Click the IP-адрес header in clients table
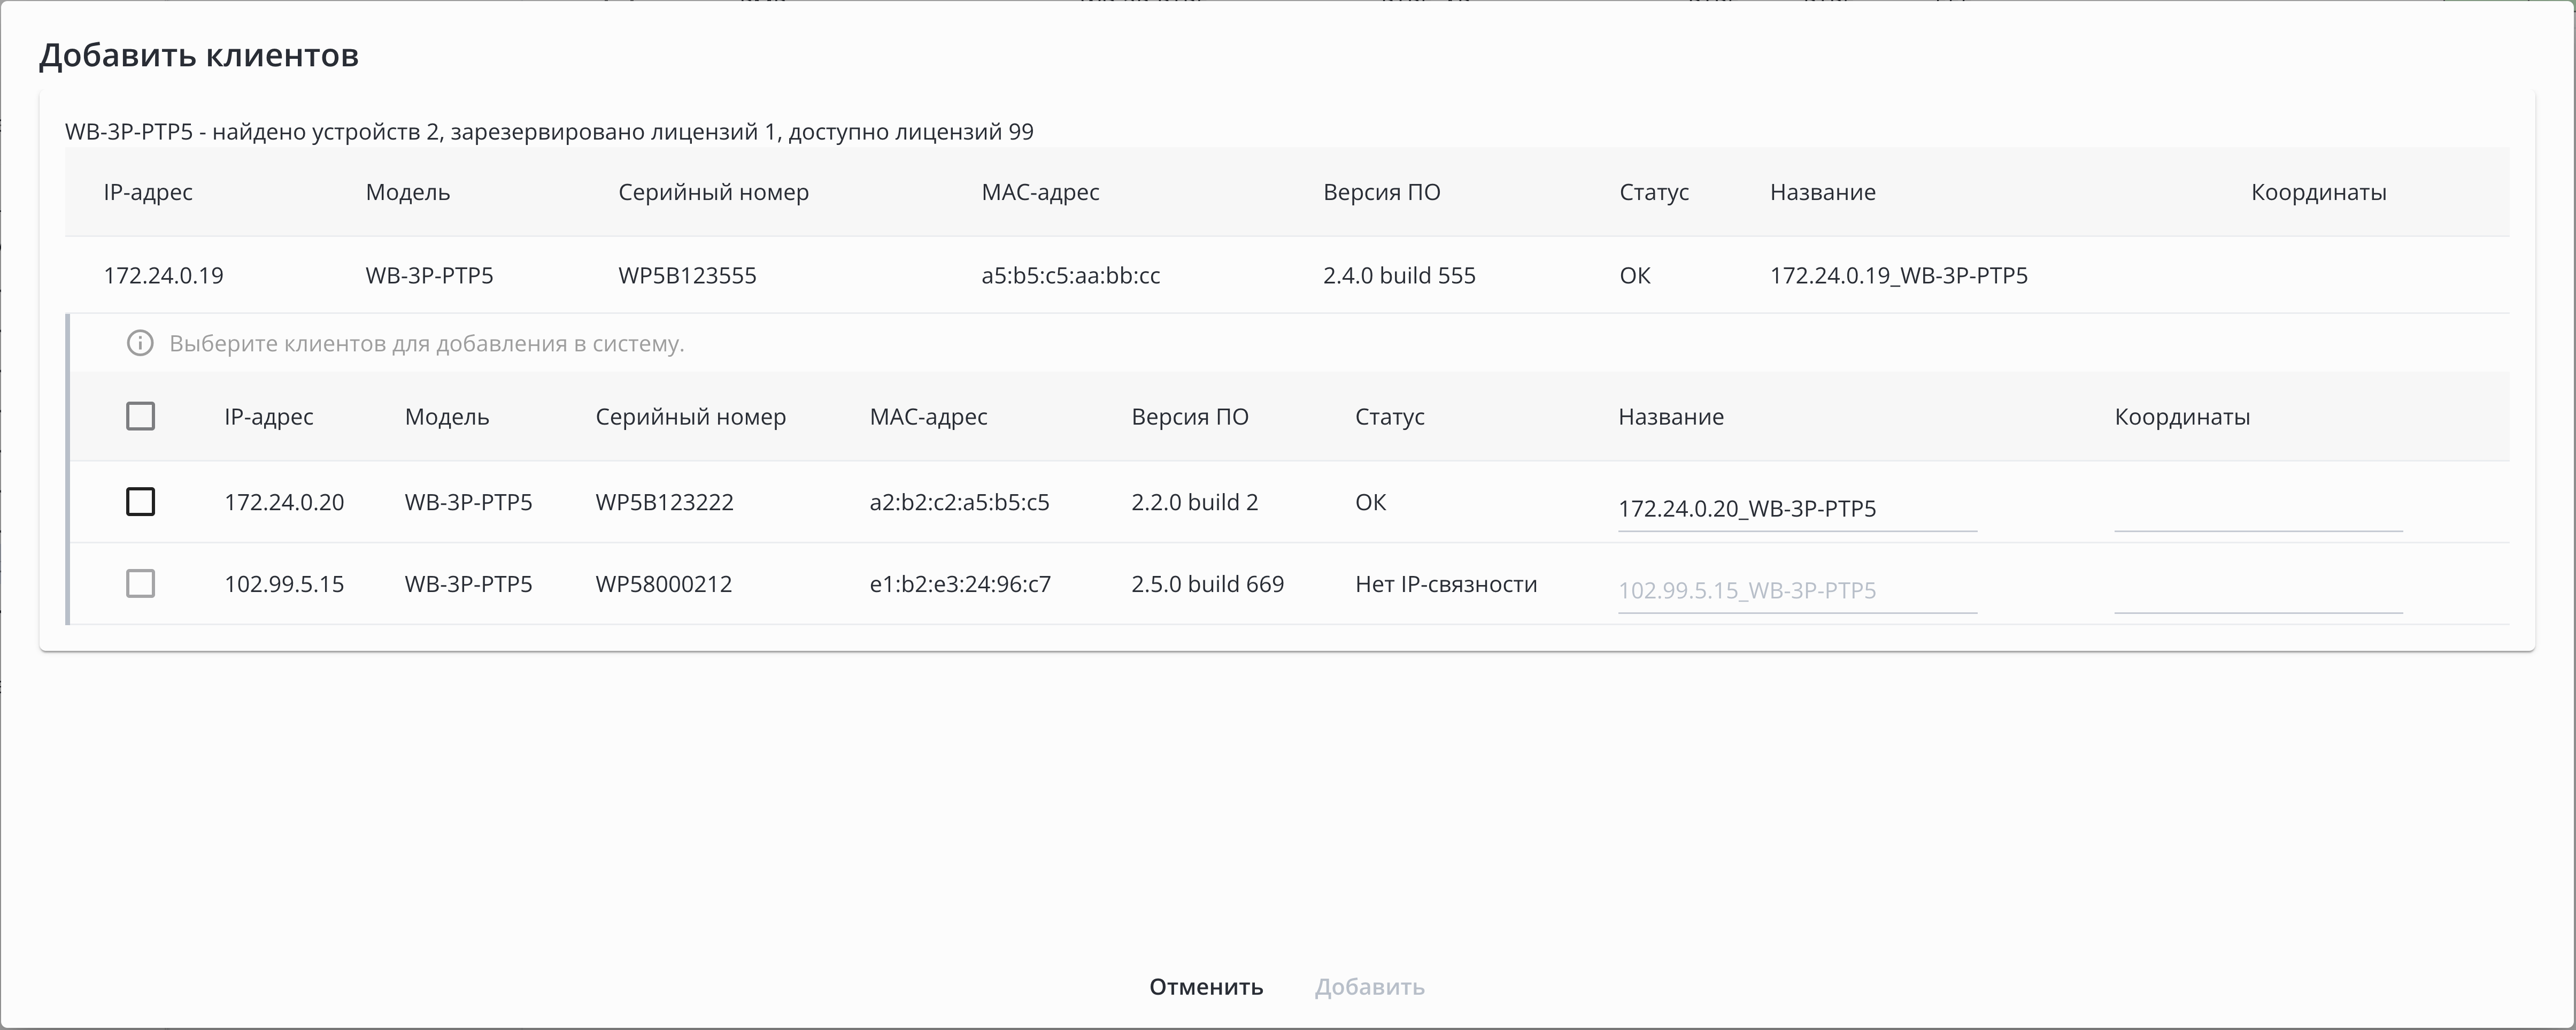The height and width of the screenshot is (1030, 2576). pos(268,417)
